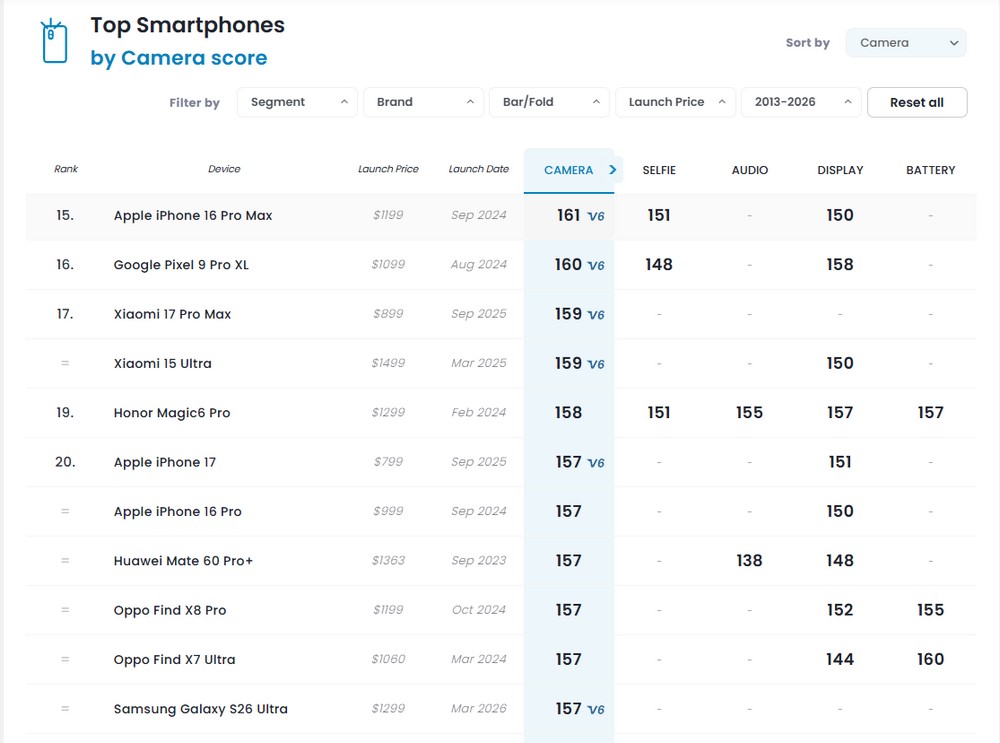Expand the Launch Price filter
This screenshot has height=743, width=1000.
pos(675,102)
